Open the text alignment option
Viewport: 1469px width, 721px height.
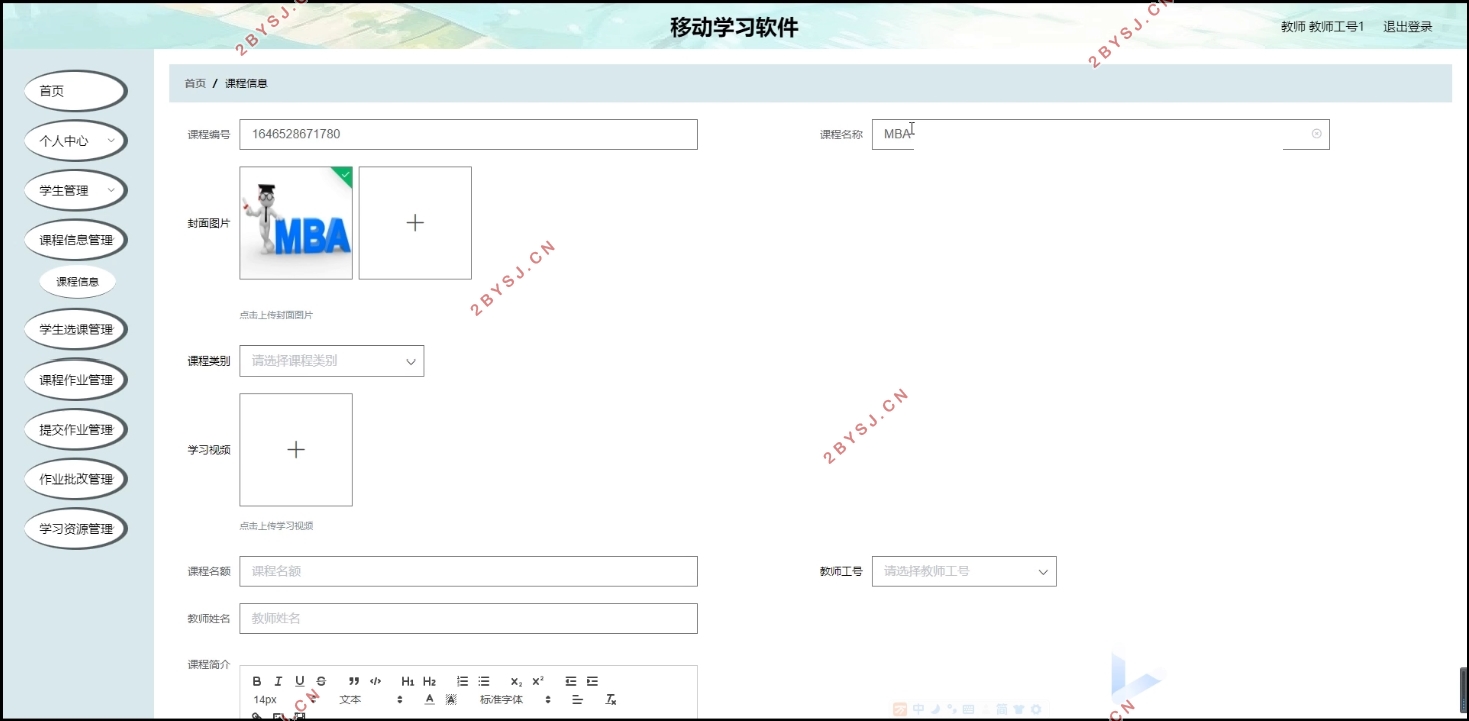(x=577, y=699)
